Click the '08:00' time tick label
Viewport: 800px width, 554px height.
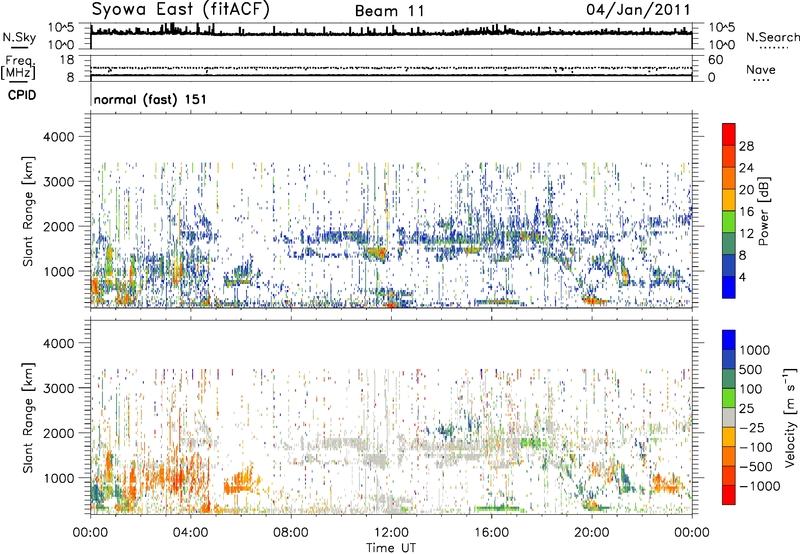click(x=291, y=533)
